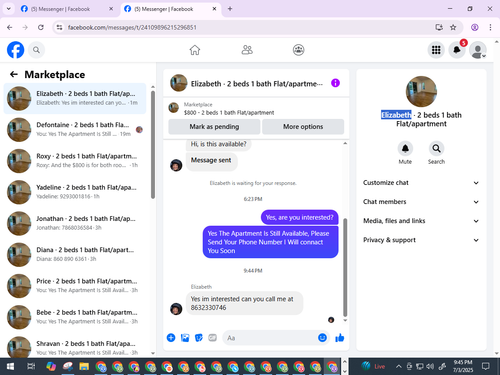Open the notifications bell with red badge
Image resolution: width=500 pixels, height=375 pixels.
point(457,50)
